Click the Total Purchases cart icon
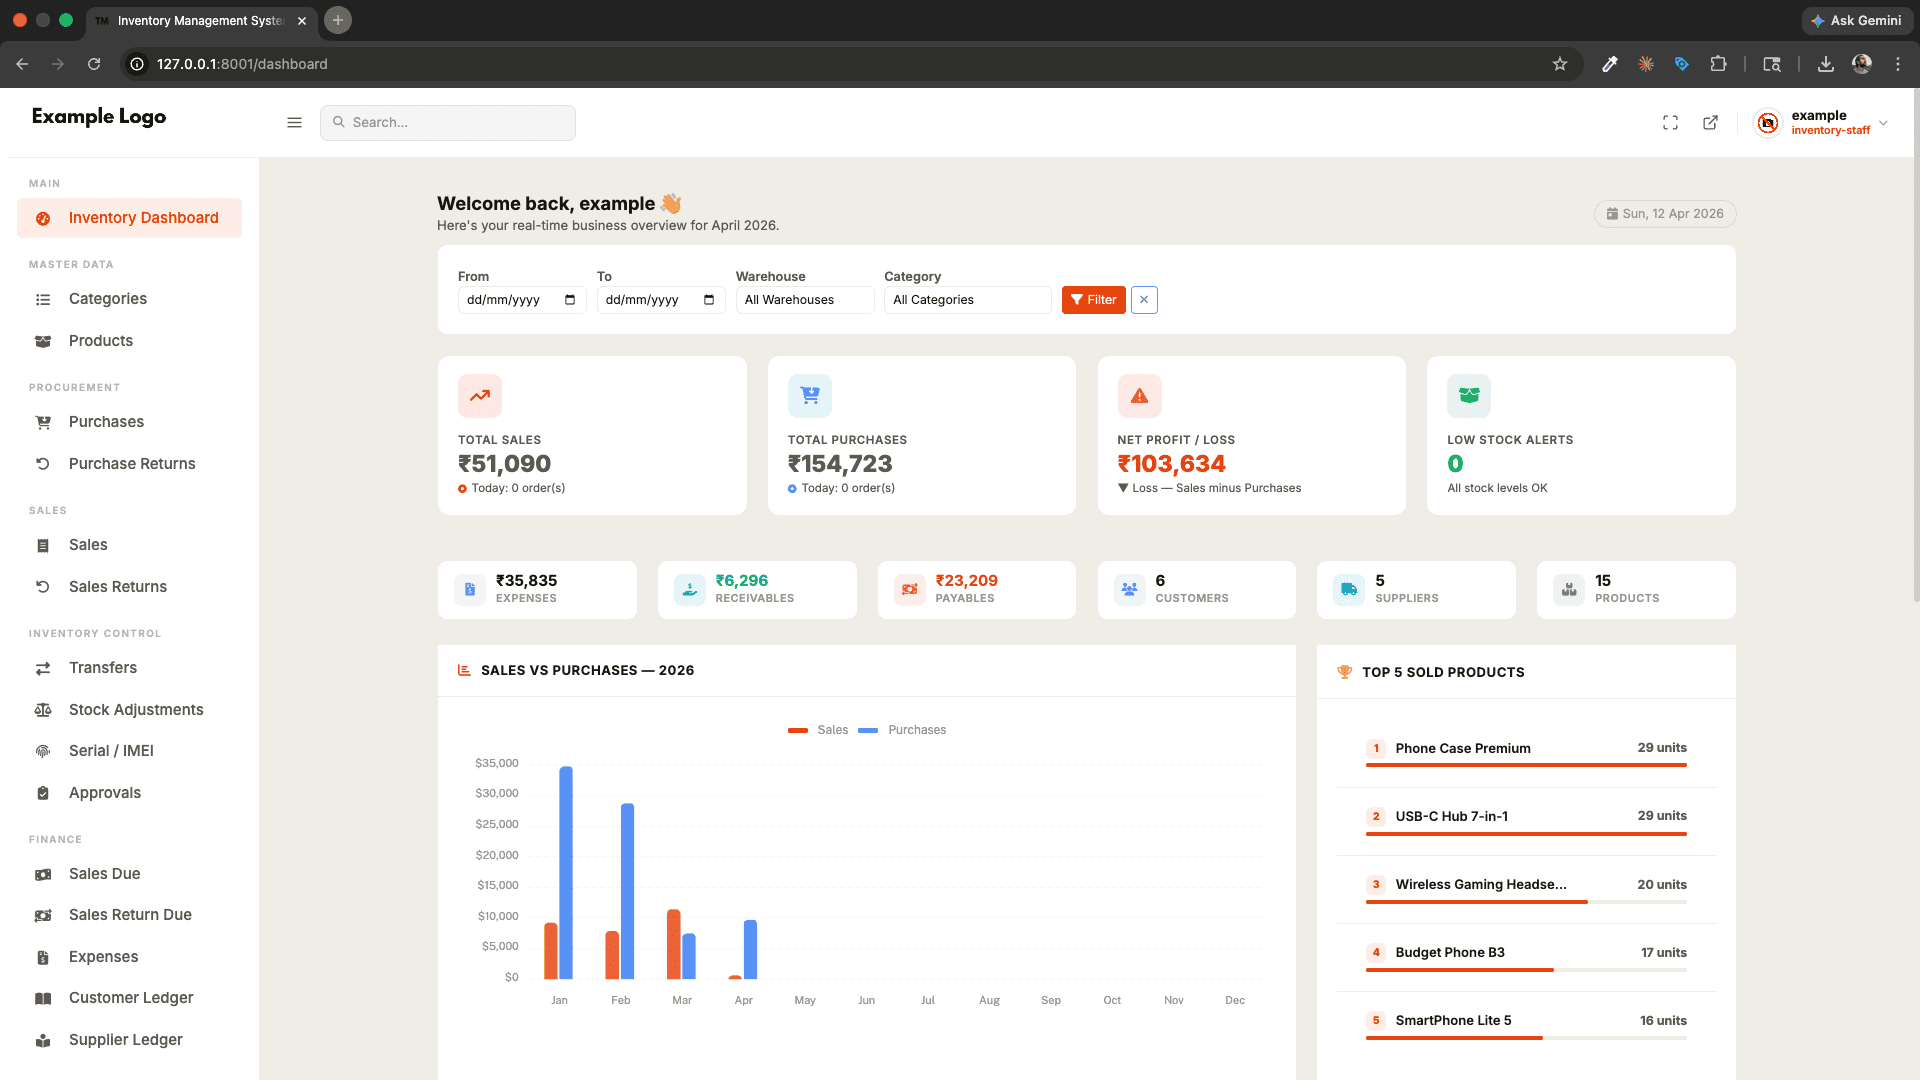Image resolution: width=1920 pixels, height=1080 pixels. coord(810,396)
